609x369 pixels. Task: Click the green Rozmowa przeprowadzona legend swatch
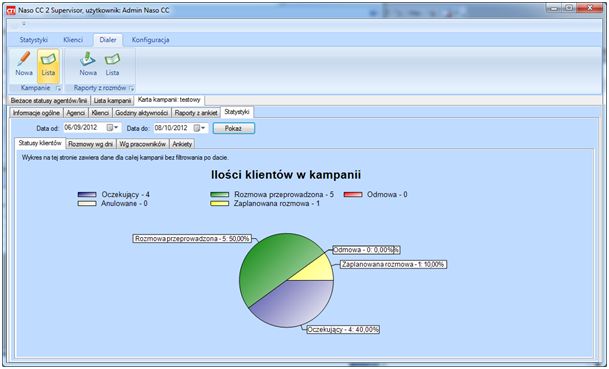click(x=219, y=195)
